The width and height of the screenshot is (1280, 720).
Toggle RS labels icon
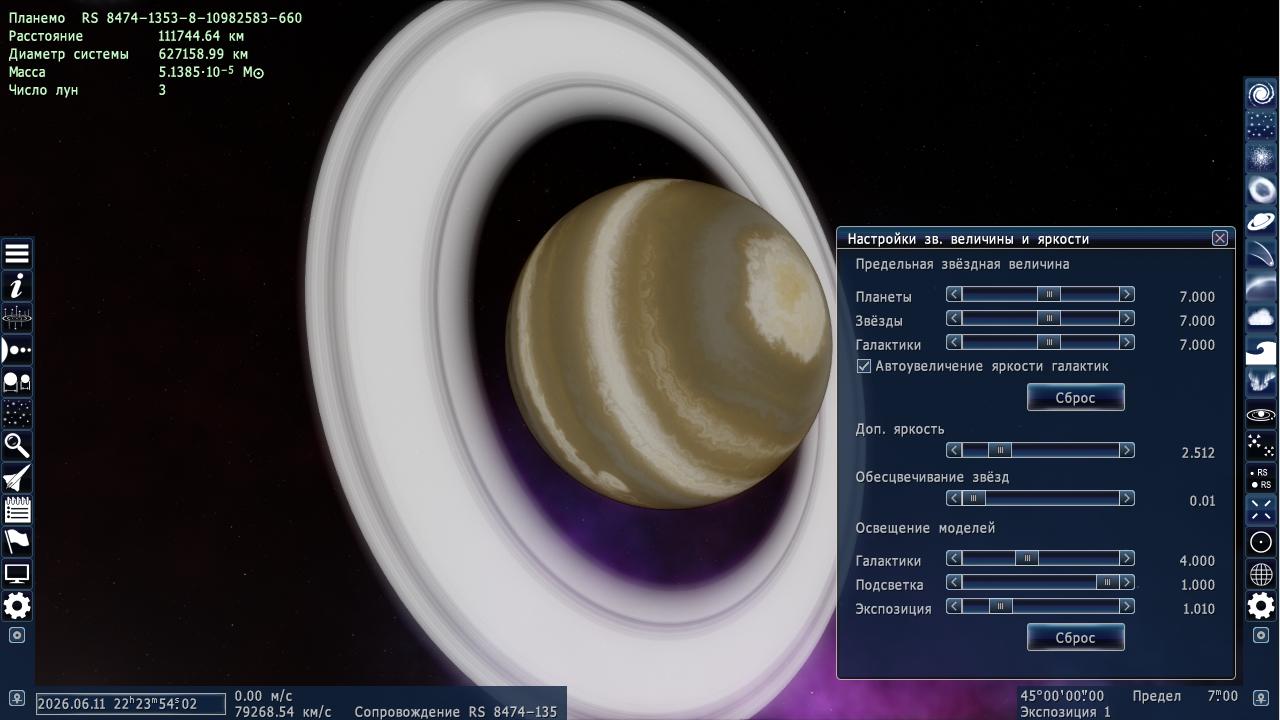point(1261,478)
